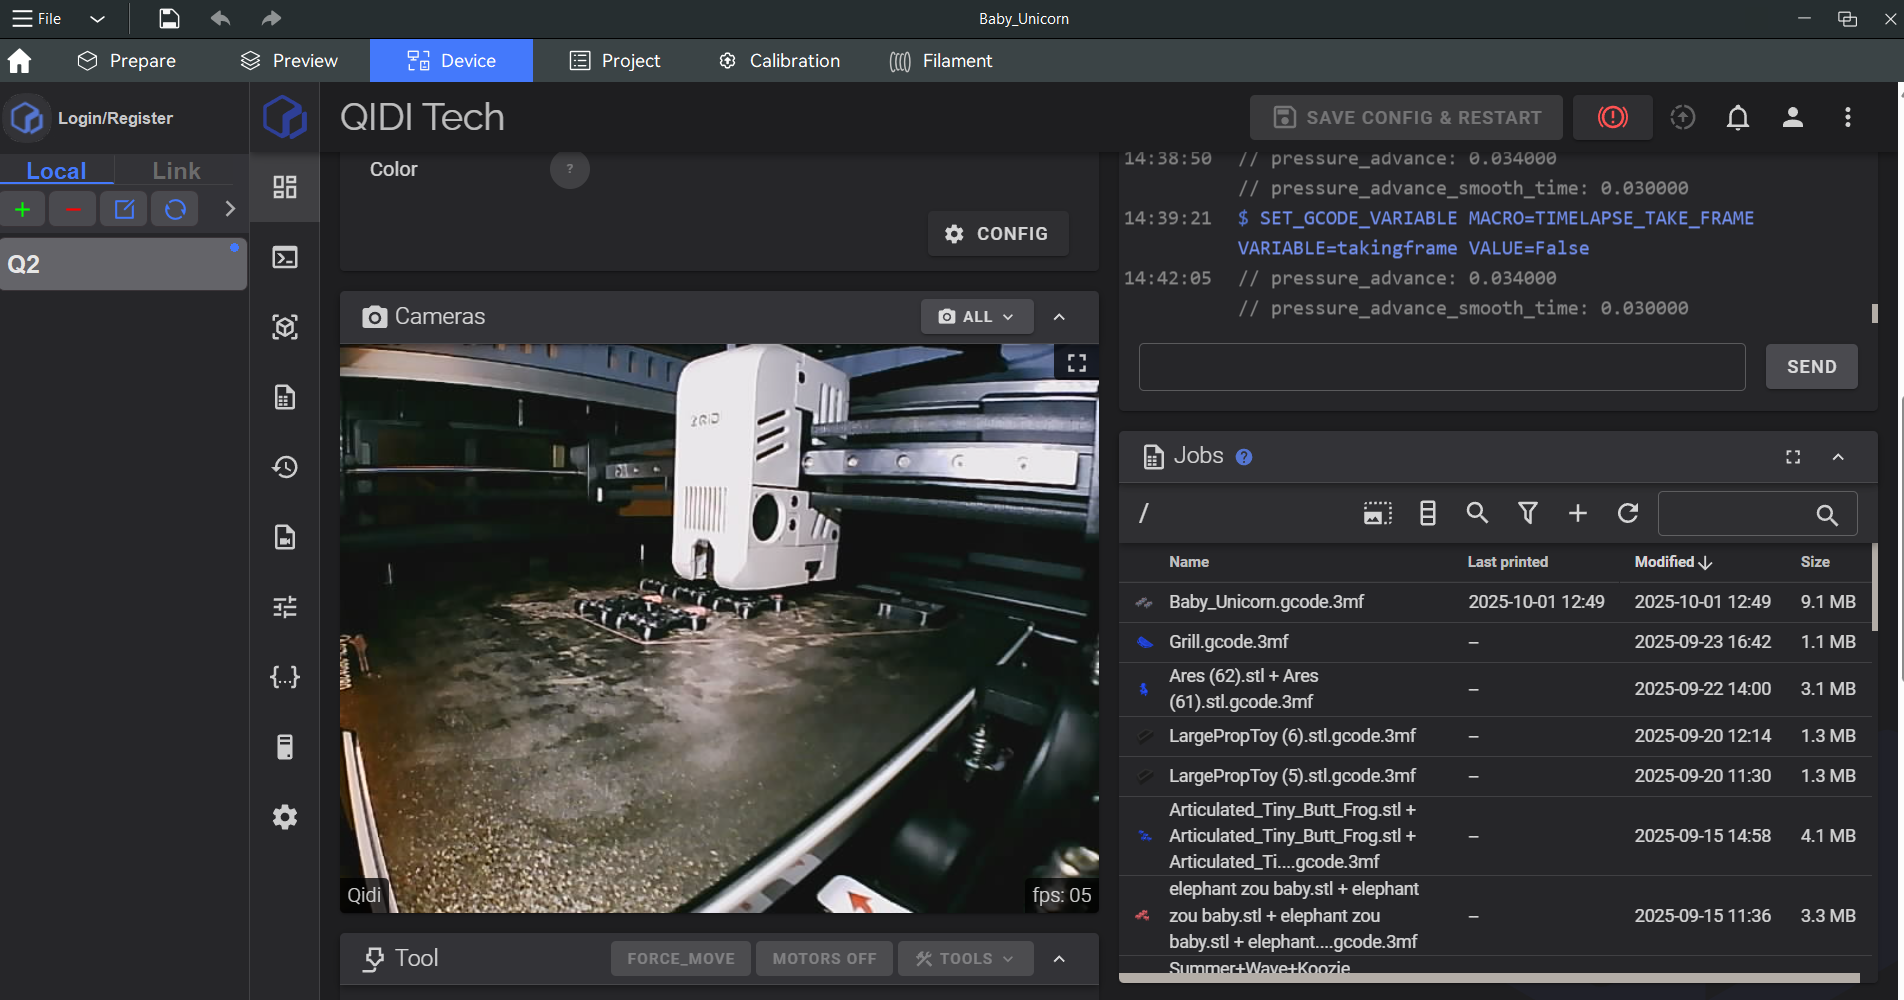Click the camera fullscreen icon
1904x1000 pixels.
1076,363
